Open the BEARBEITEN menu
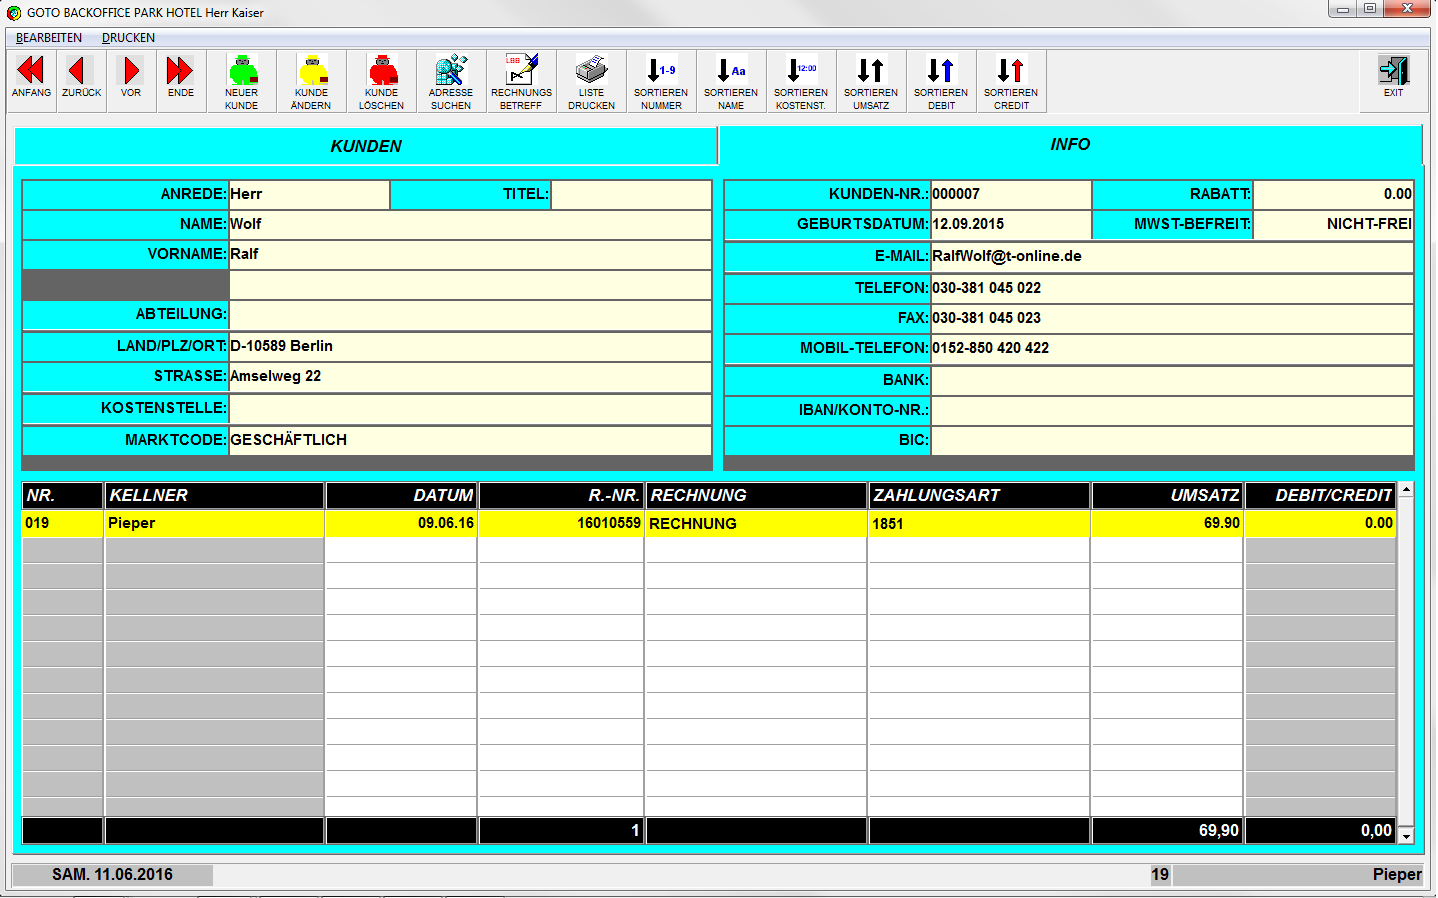This screenshot has width=1438, height=898. point(49,38)
